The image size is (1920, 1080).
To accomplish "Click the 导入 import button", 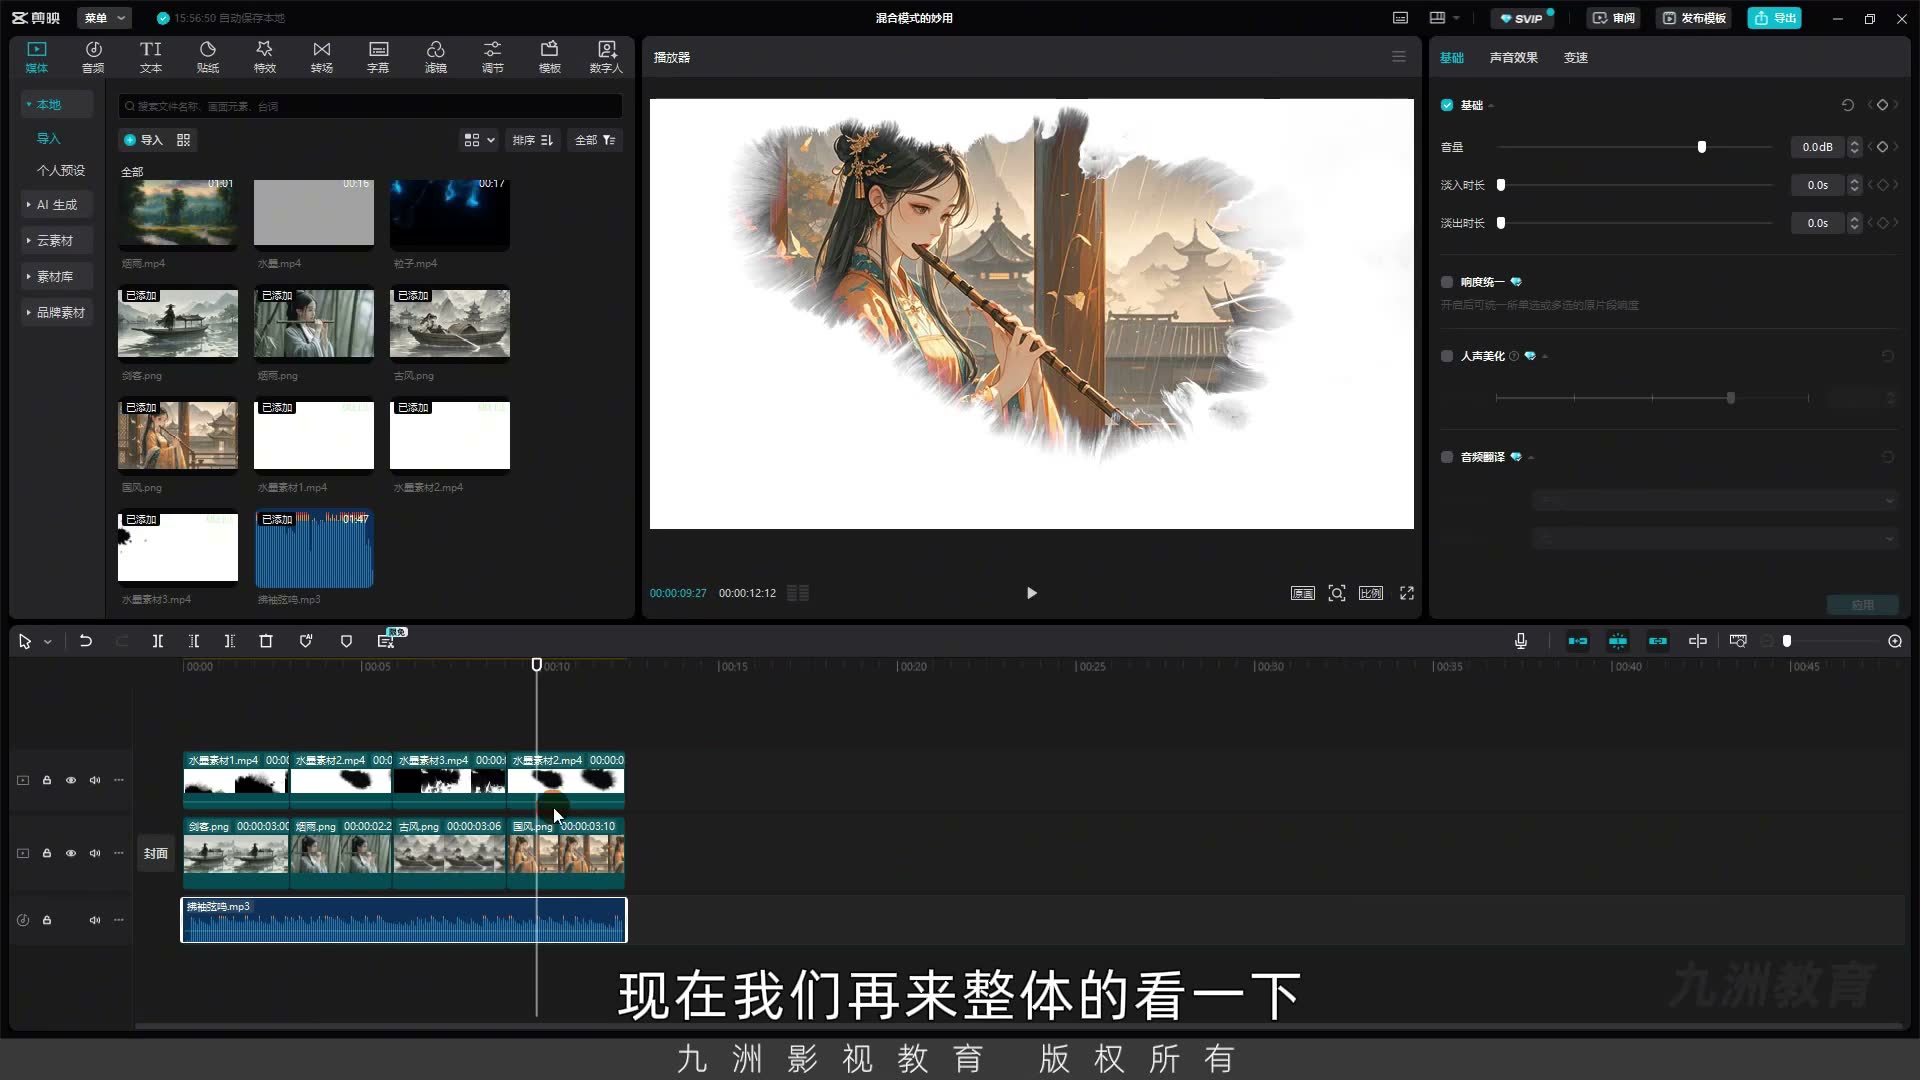I will point(143,140).
